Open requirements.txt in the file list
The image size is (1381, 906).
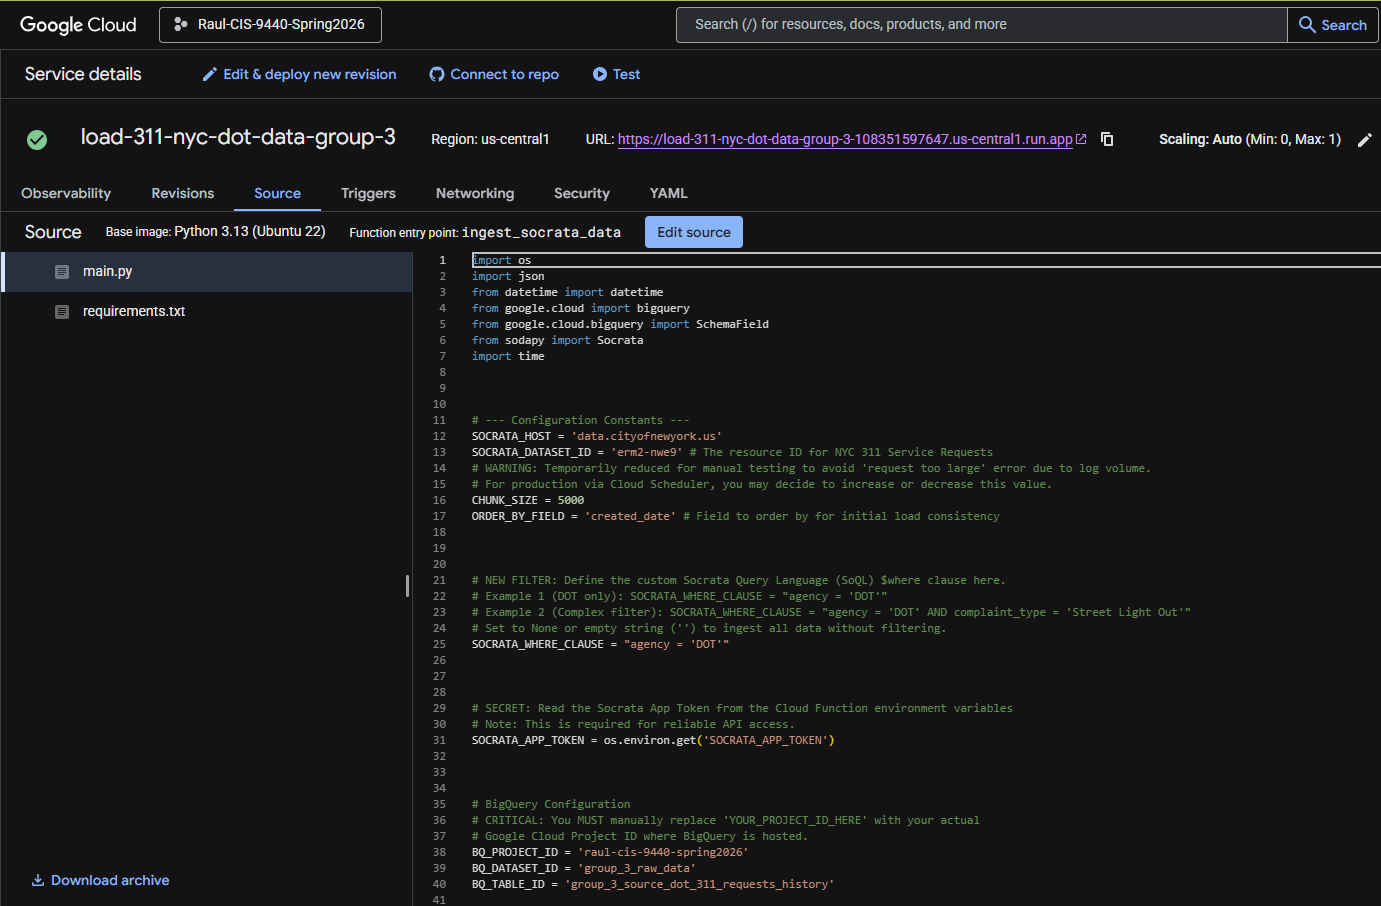tap(208, 312)
